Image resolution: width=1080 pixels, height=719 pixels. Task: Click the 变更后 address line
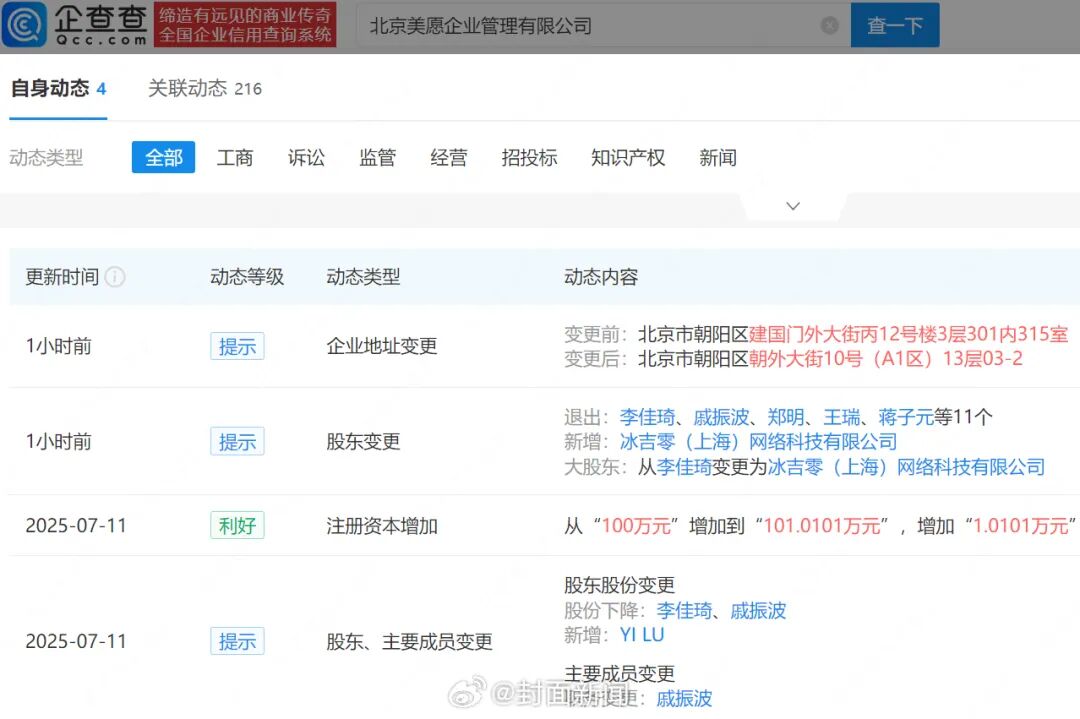point(793,359)
